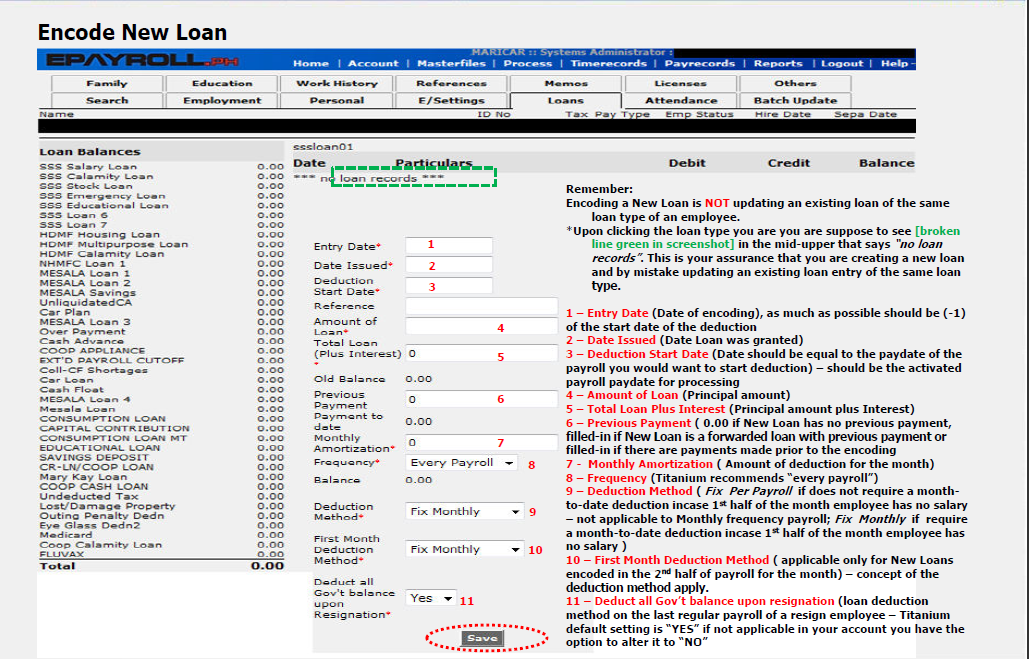Open the Reports menu
This screenshot has height=659, width=1029.
pos(778,63)
